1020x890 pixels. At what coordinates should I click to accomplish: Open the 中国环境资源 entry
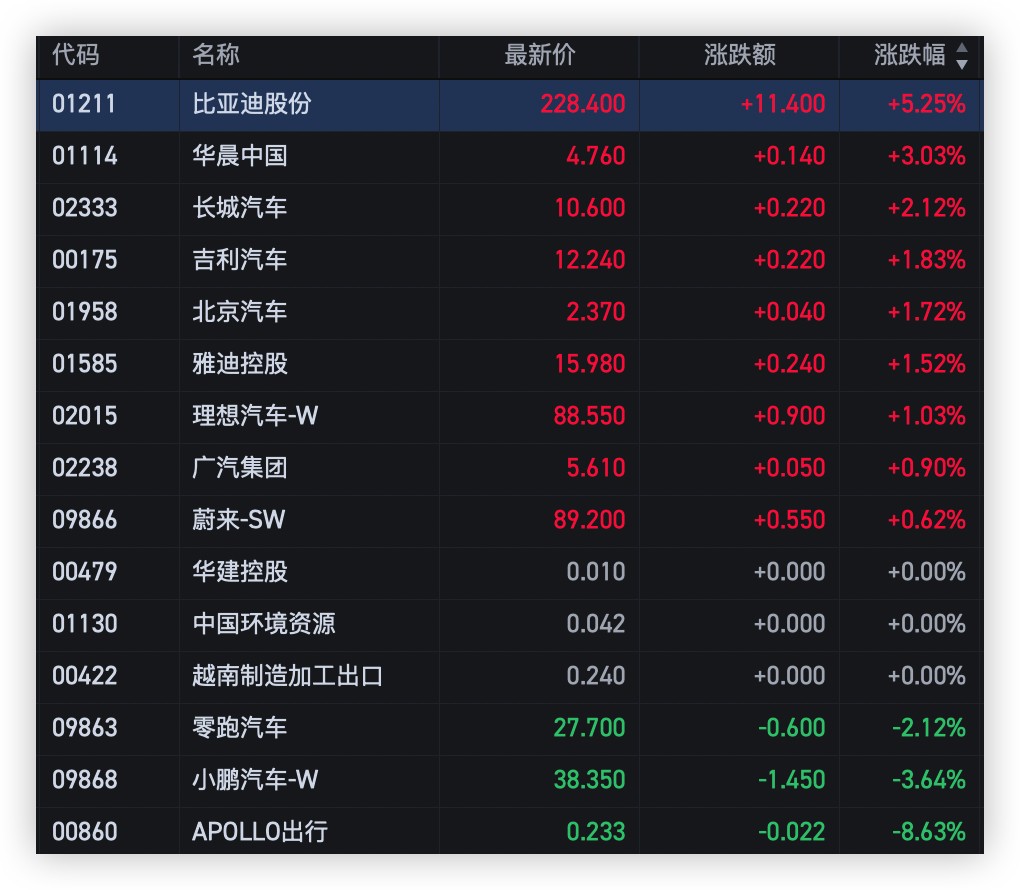[264, 624]
